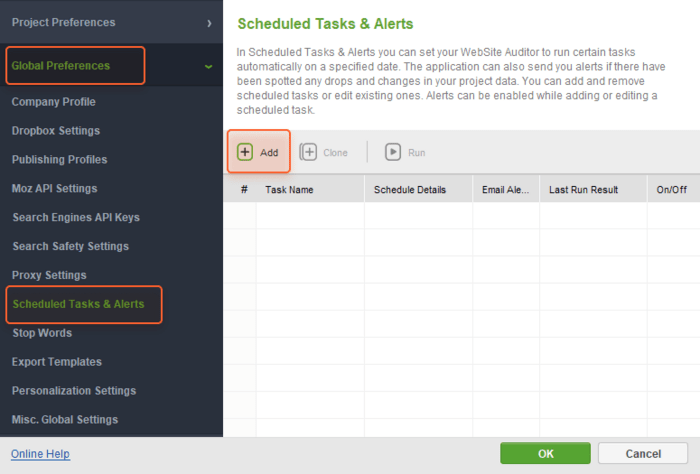Open Company Profile settings
The width and height of the screenshot is (700, 474).
54,102
